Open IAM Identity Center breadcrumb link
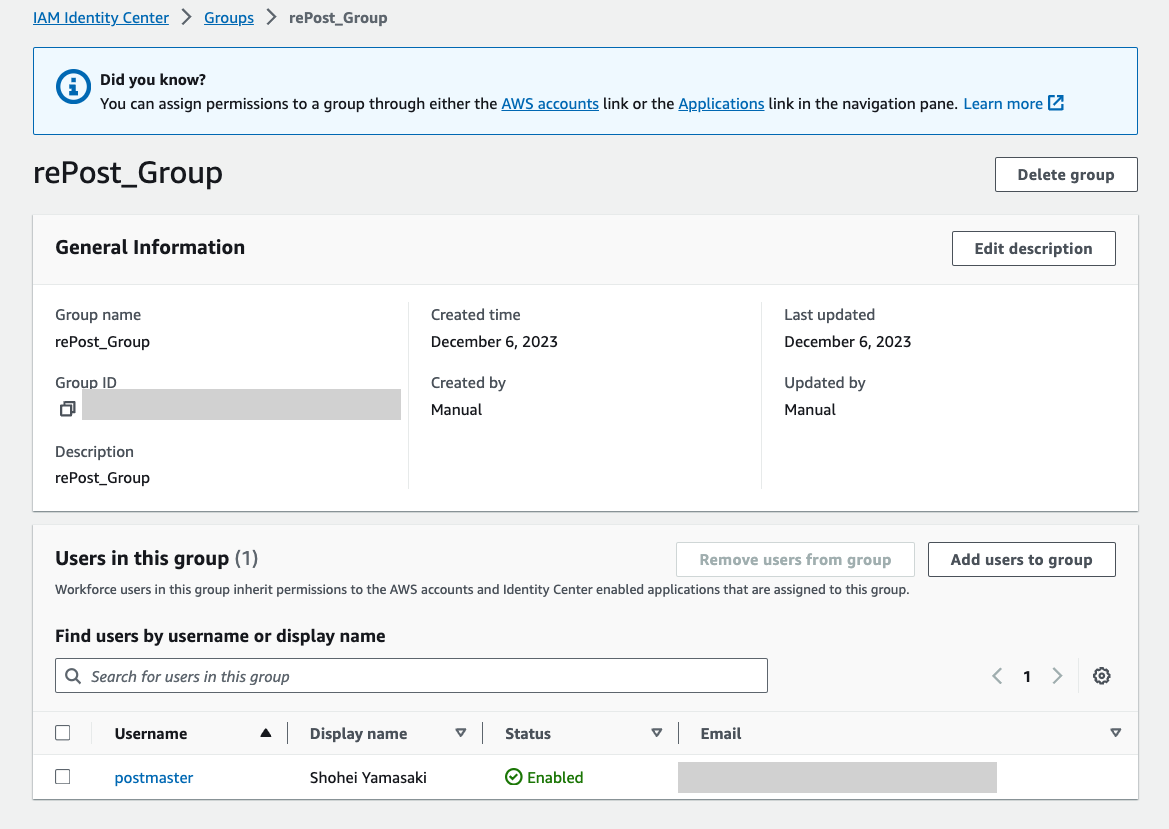1169x829 pixels. [100, 17]
